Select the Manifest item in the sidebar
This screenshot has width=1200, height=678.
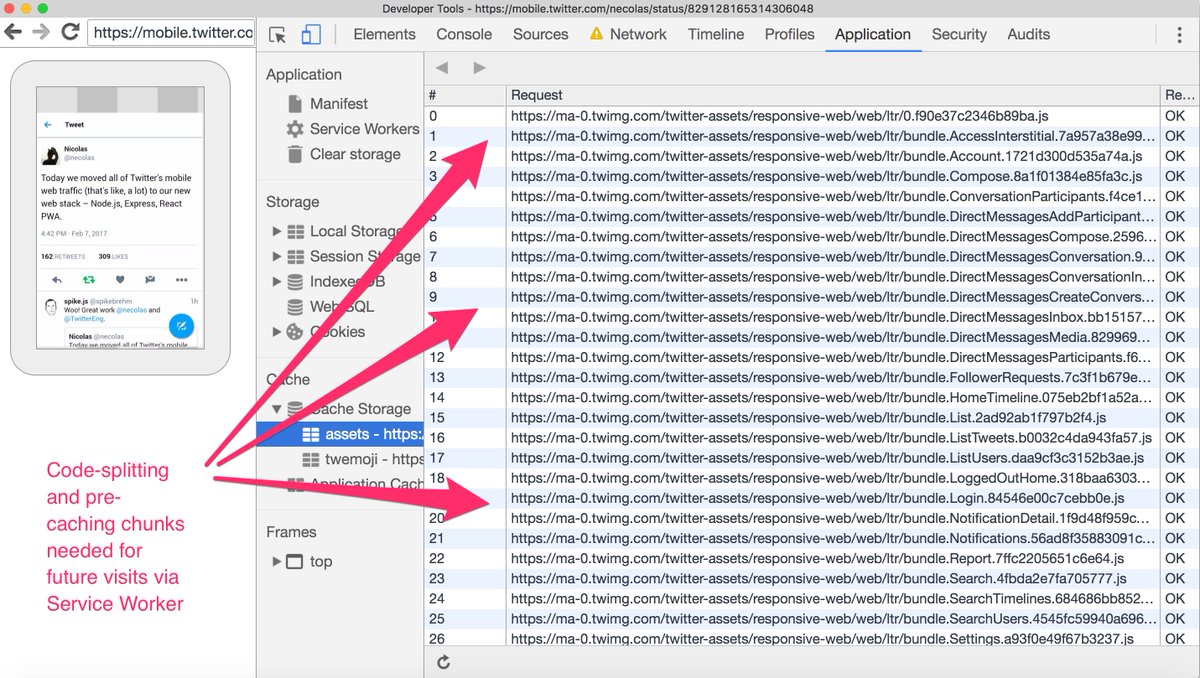339,104
